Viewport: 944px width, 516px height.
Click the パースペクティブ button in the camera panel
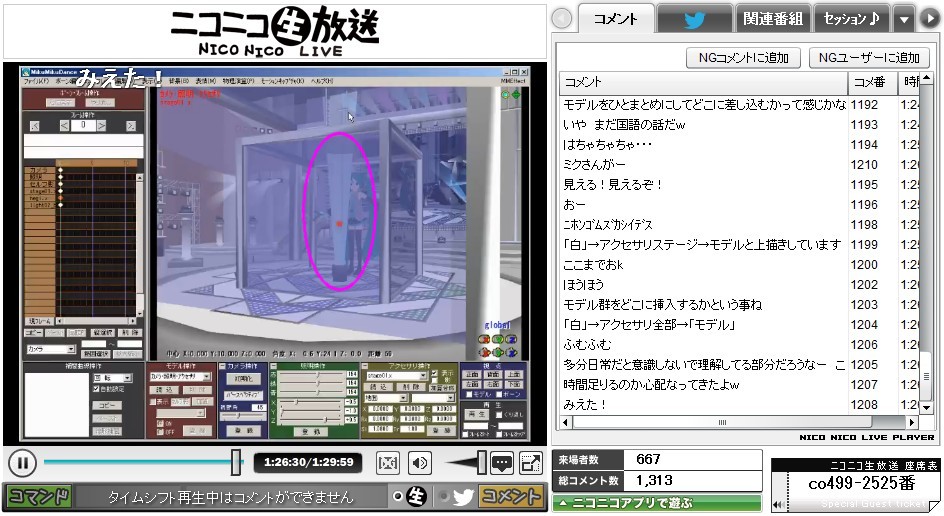pos(243,394)
